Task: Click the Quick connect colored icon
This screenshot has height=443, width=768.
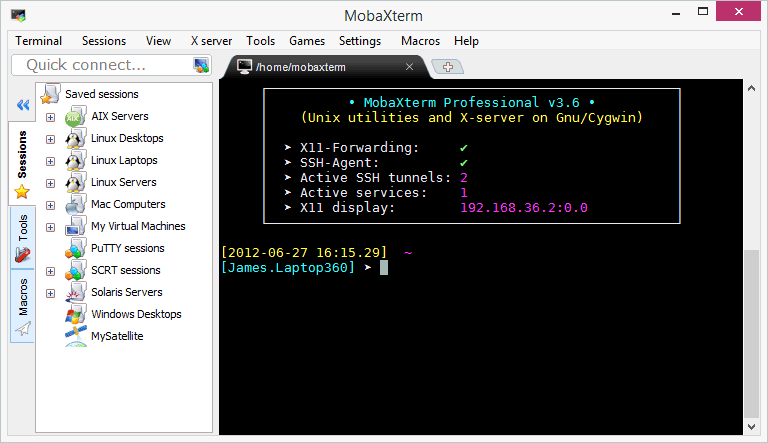Action: point(201,66)
